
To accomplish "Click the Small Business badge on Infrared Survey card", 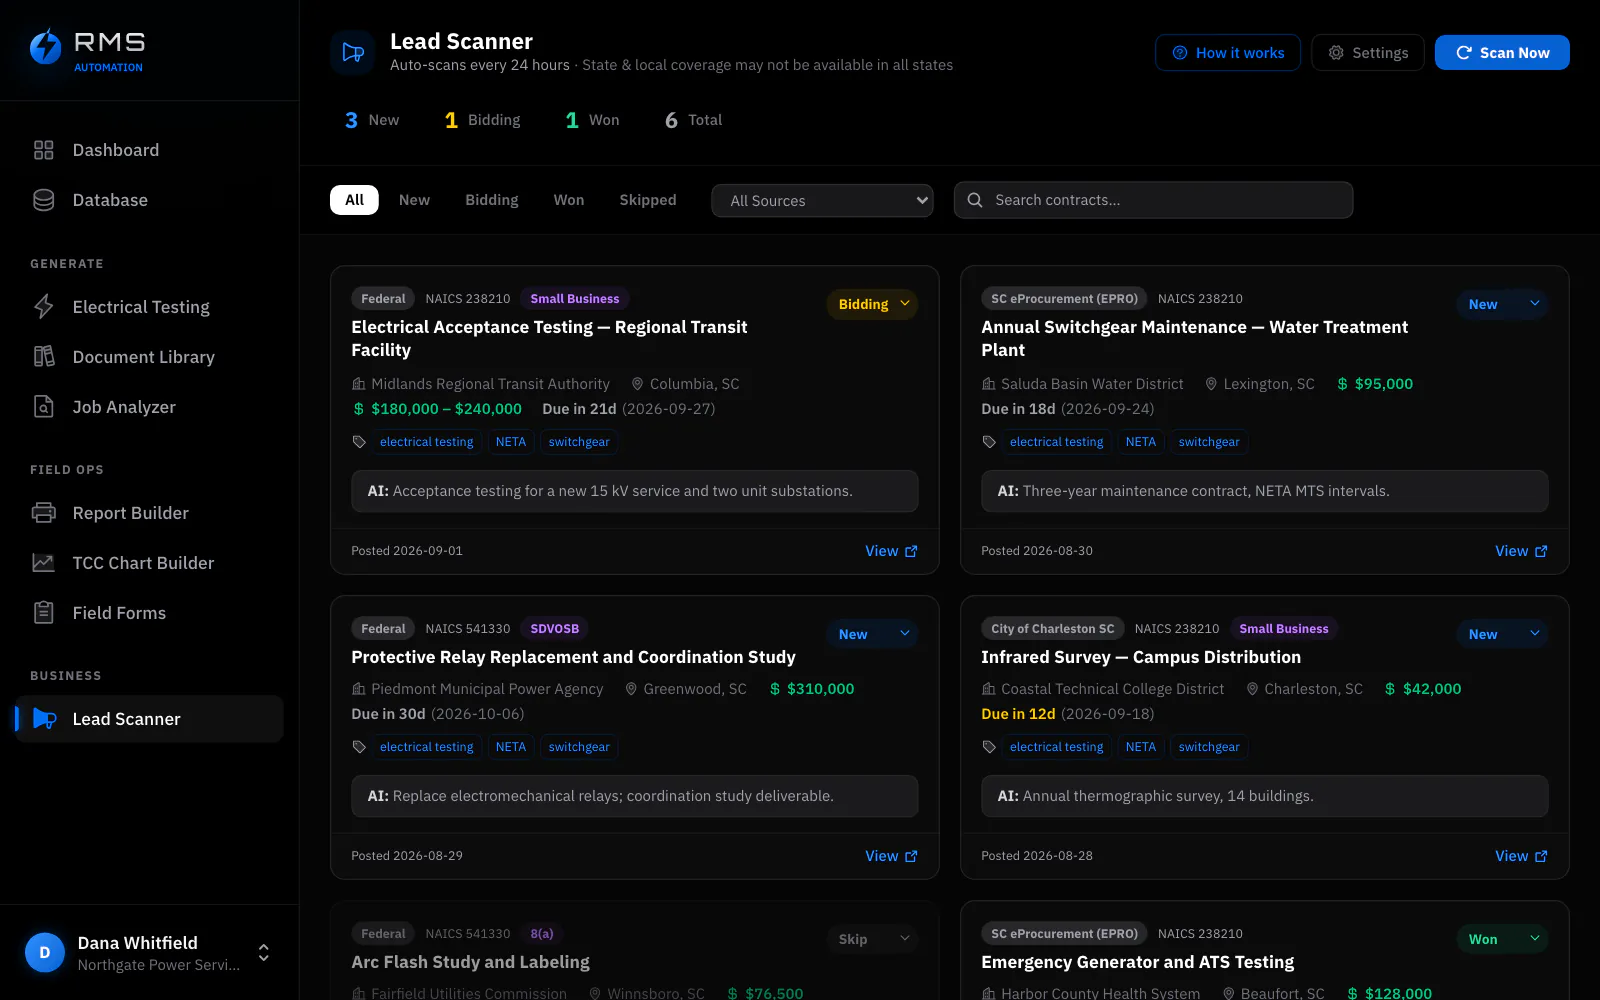I will (1284, 629).
